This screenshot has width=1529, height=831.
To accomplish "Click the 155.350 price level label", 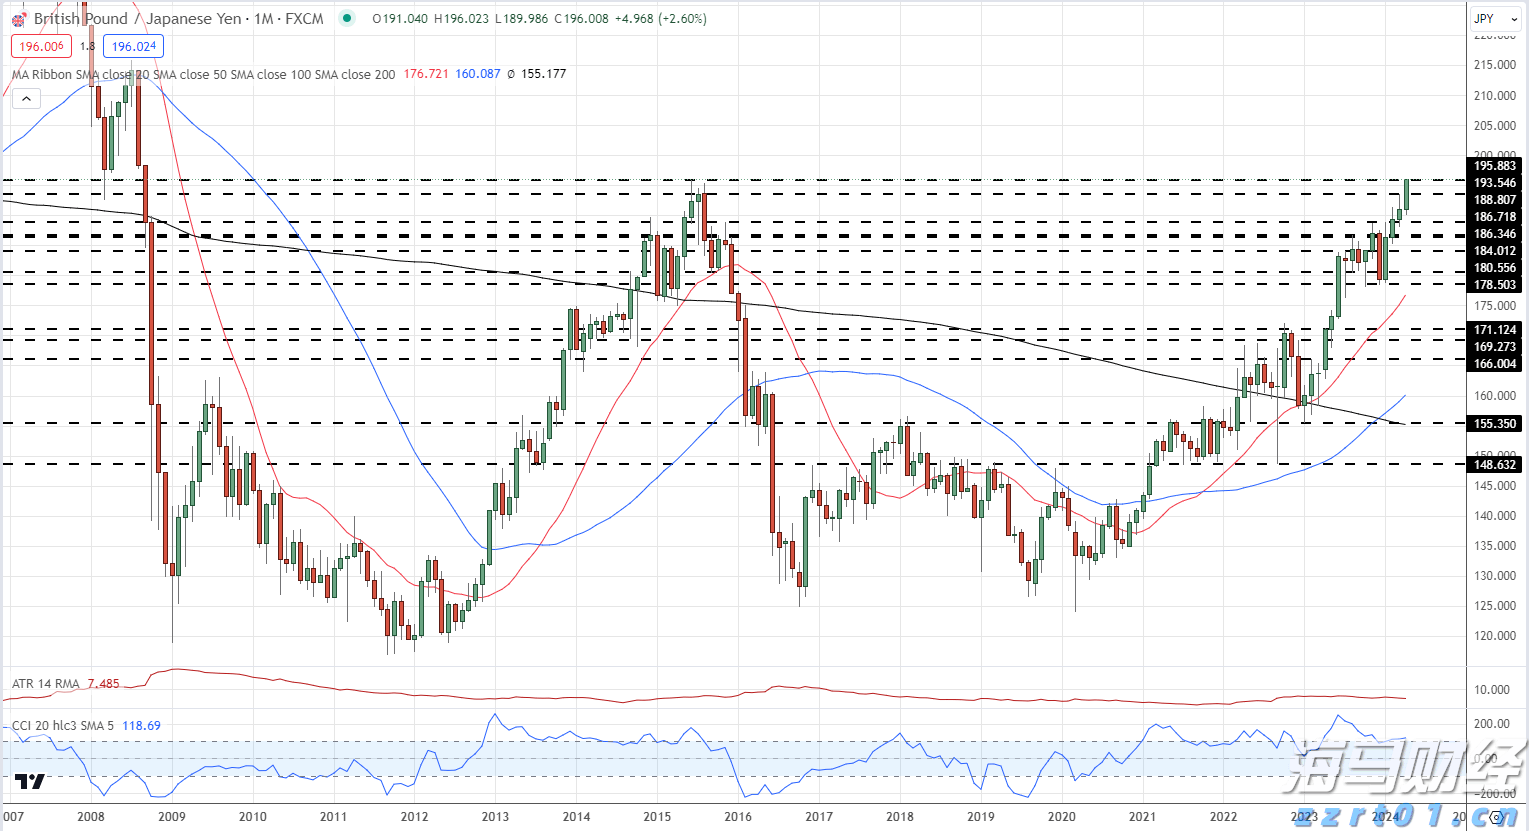I will 1495,424.
